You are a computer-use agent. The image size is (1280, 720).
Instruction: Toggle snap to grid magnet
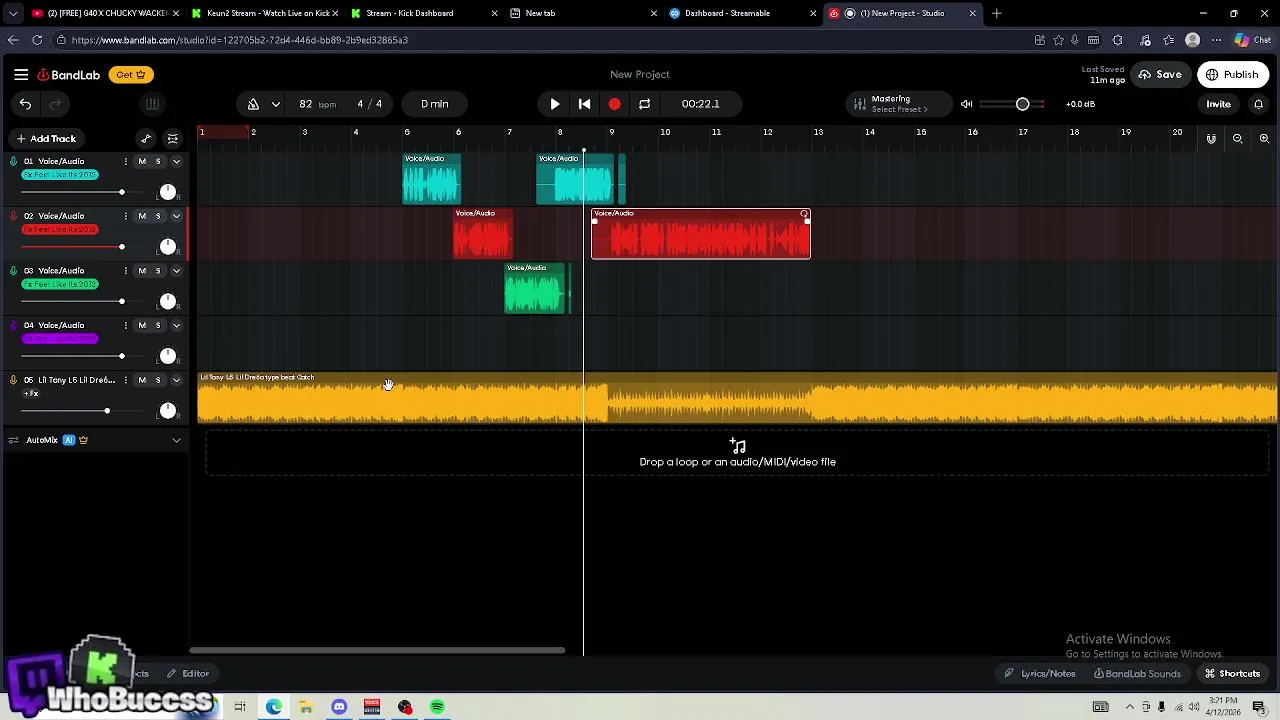1211,139
